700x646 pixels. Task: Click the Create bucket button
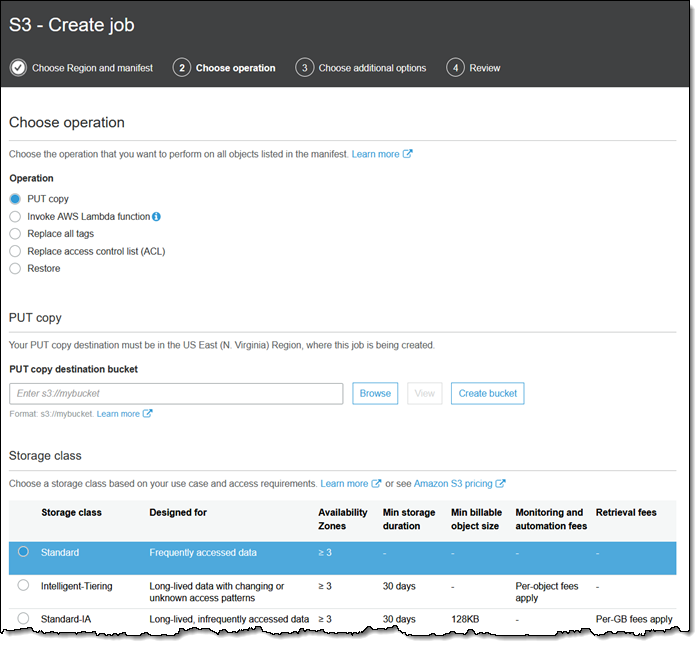click(487, 393)
